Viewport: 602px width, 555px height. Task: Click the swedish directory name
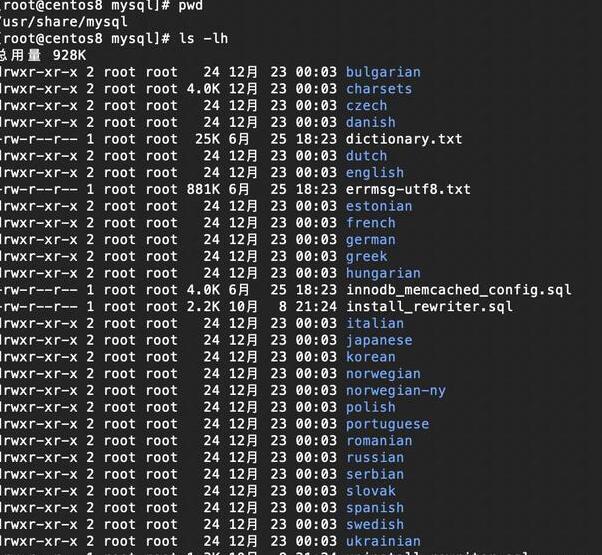click(x=375, y=525)
